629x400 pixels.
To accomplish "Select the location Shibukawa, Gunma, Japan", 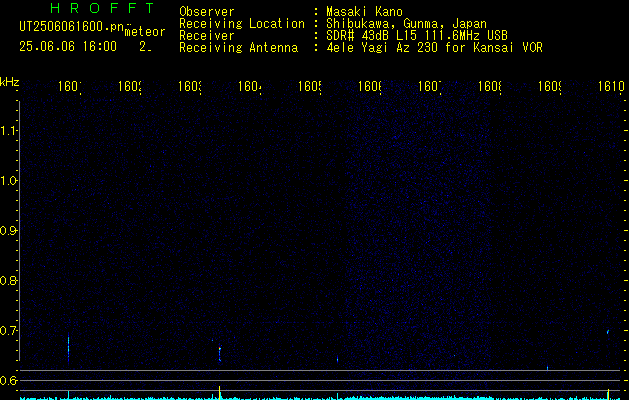I will coord(406,23).
